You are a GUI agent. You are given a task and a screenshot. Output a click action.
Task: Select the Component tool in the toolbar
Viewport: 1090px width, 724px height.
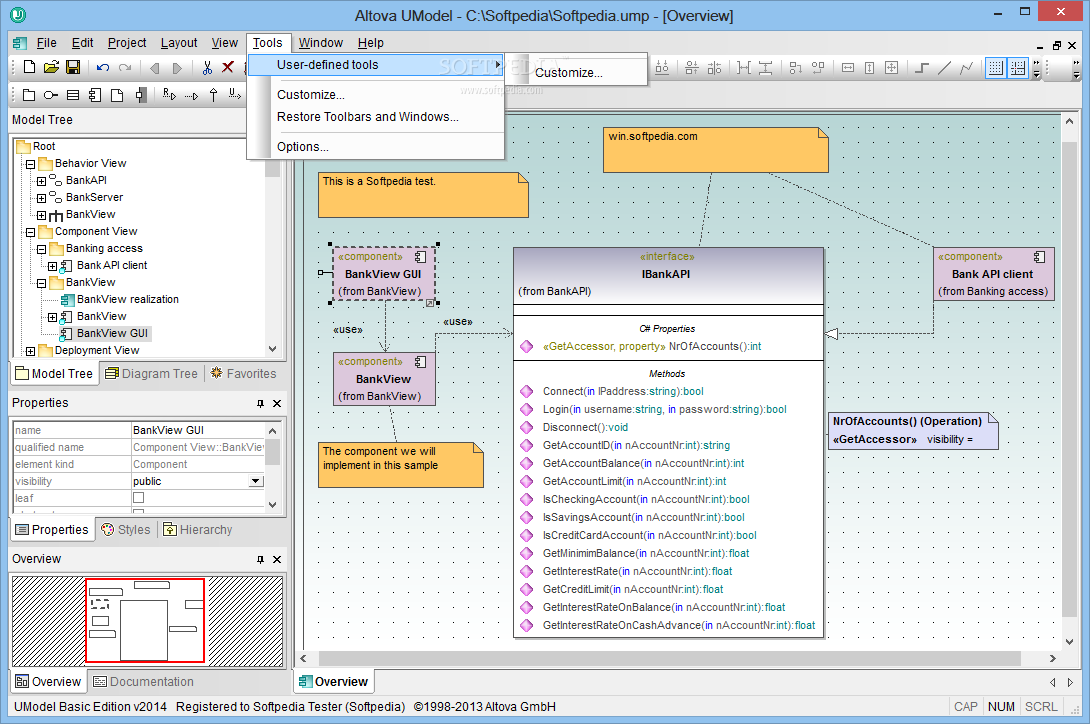click(95, 95)
